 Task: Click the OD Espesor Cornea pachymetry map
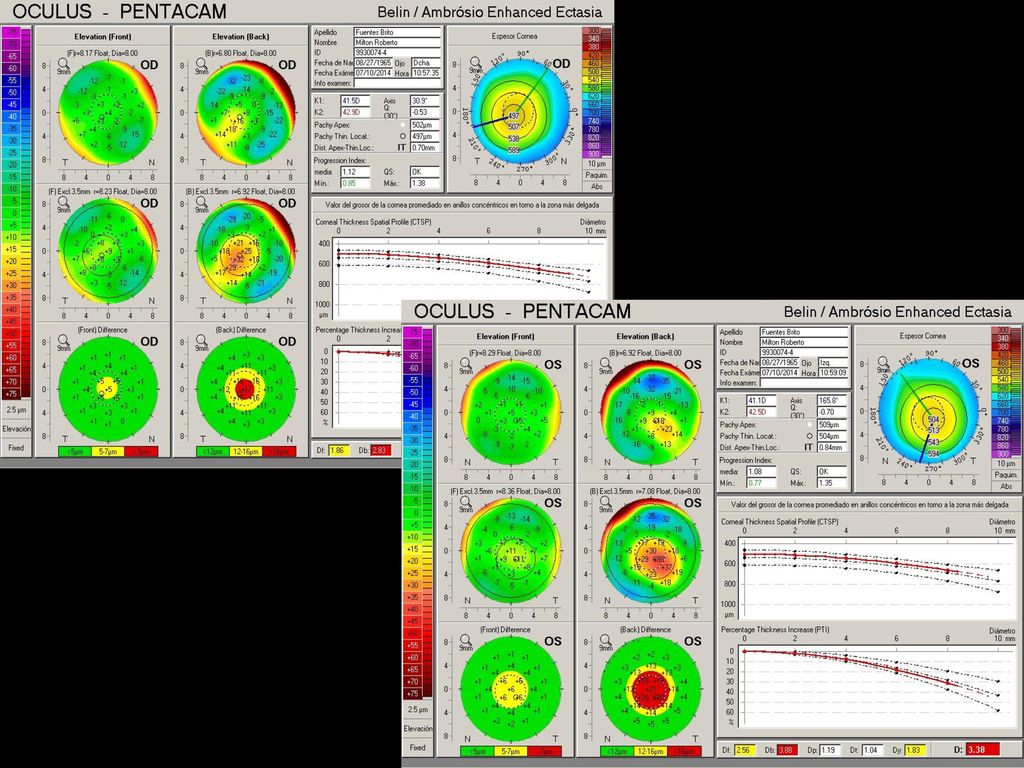click(x=520, y=112)
